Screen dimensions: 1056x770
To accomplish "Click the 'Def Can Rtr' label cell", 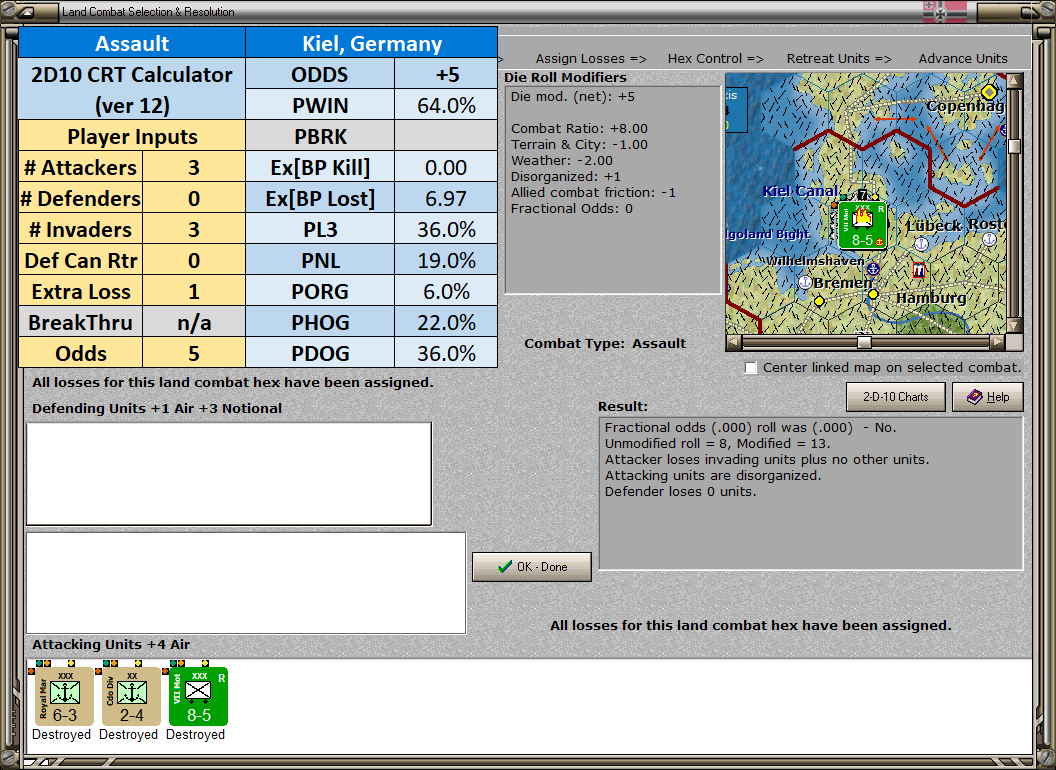I will pyautogui.click(x=81, y=260).
